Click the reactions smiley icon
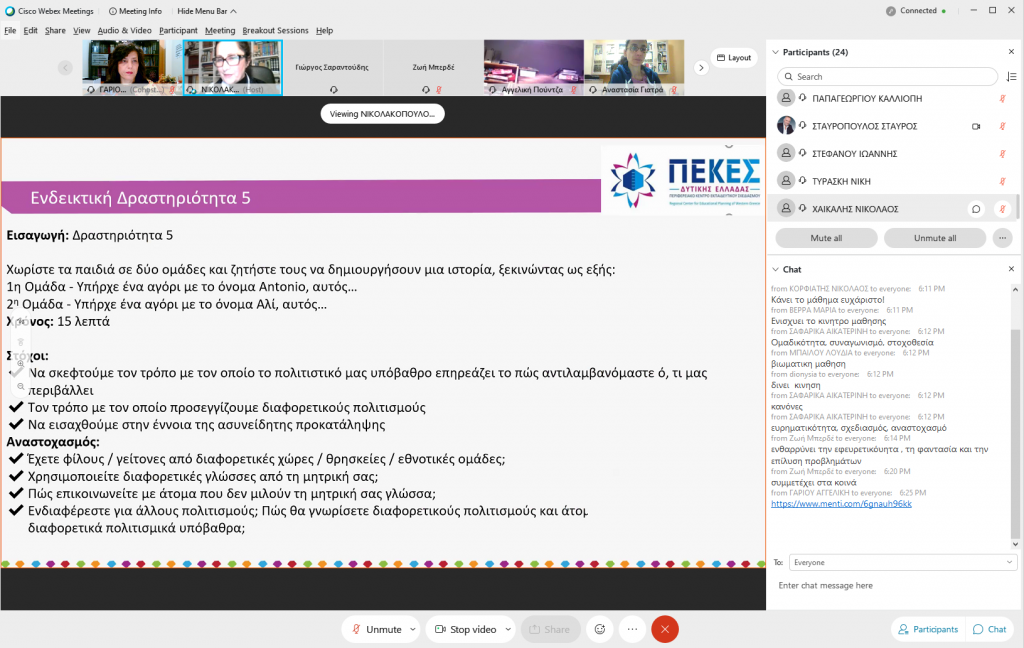Screen dimensions: 1024x648 (x=600, y=629)
